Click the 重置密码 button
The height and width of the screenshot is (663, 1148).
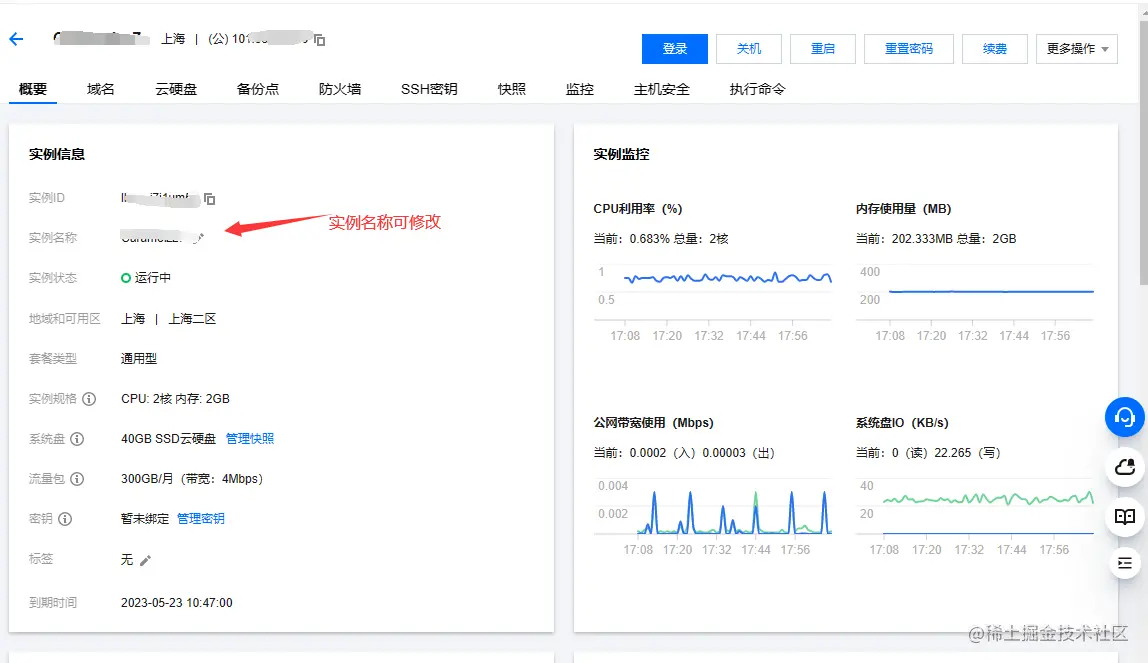click(x=909, y=49)
